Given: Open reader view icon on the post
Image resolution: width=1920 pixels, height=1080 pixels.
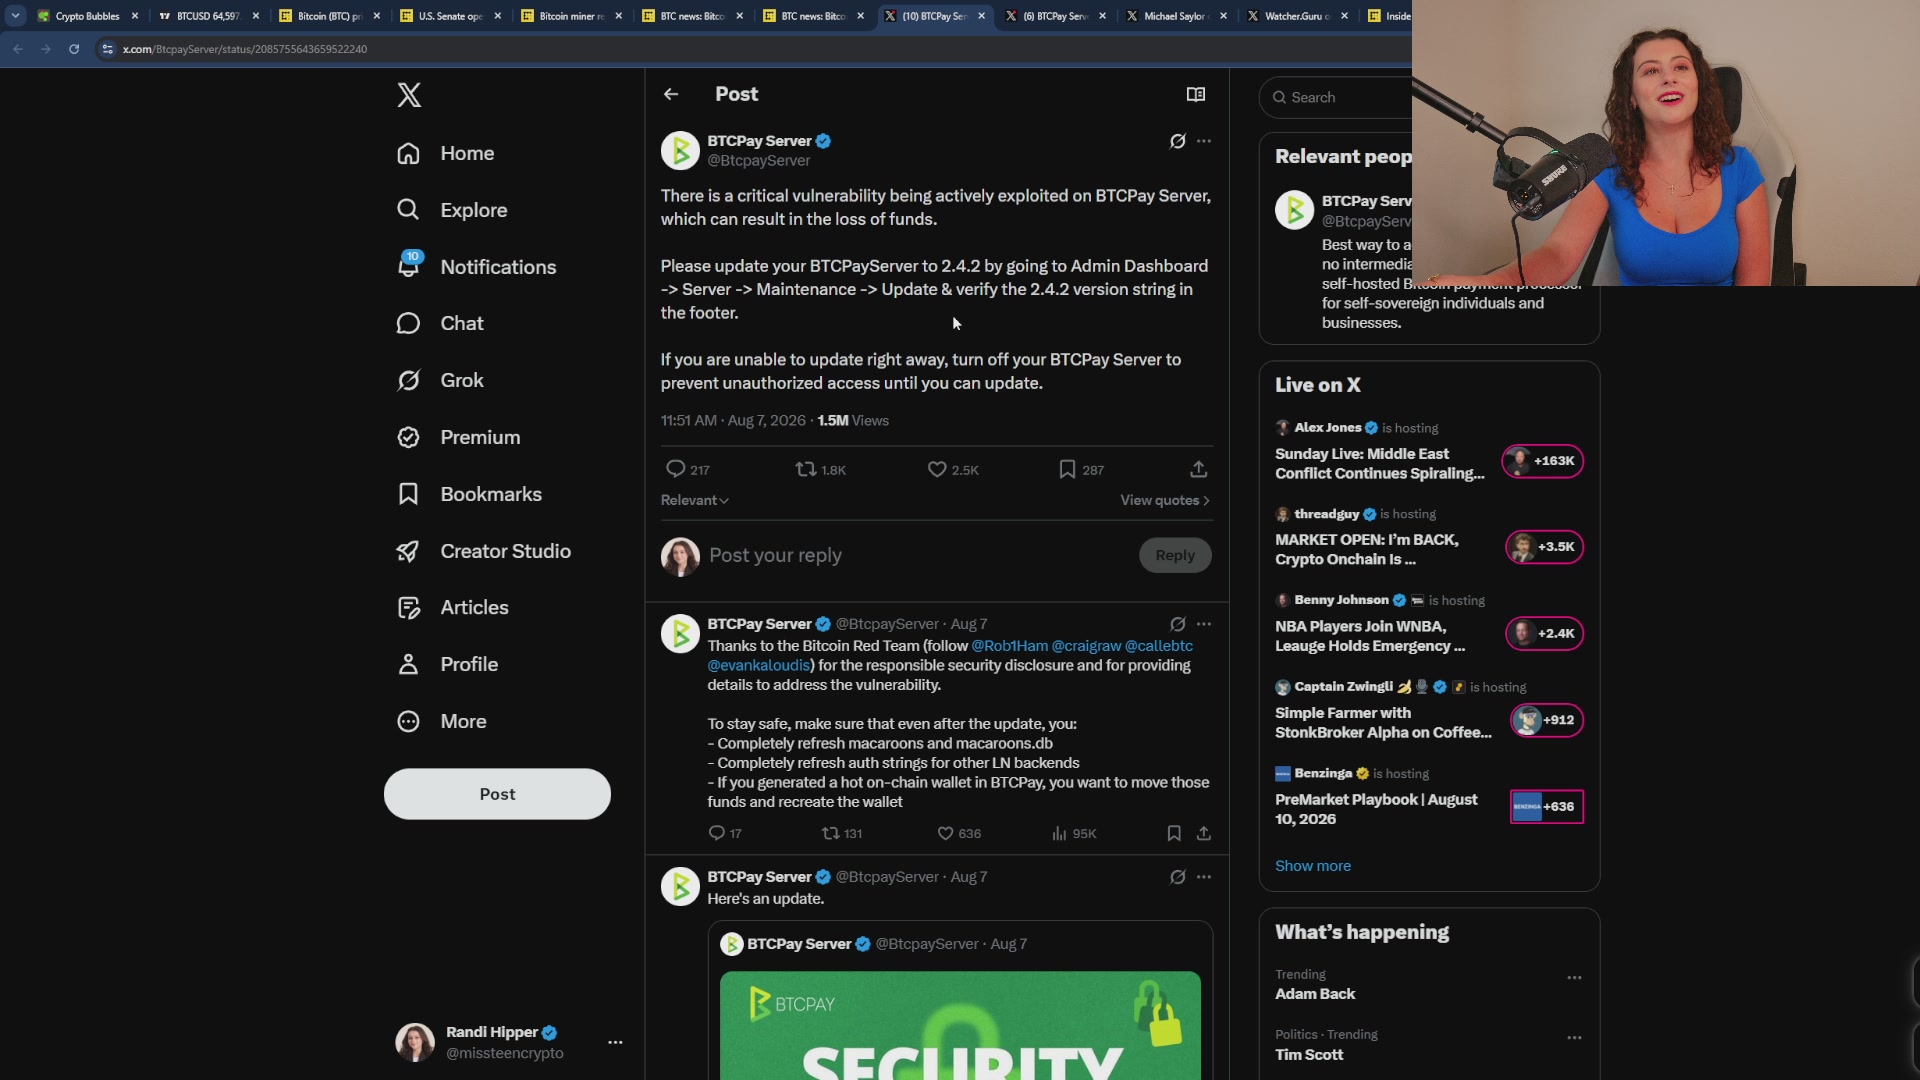Looking at the screenshot, I should (x=1195, y=94).
